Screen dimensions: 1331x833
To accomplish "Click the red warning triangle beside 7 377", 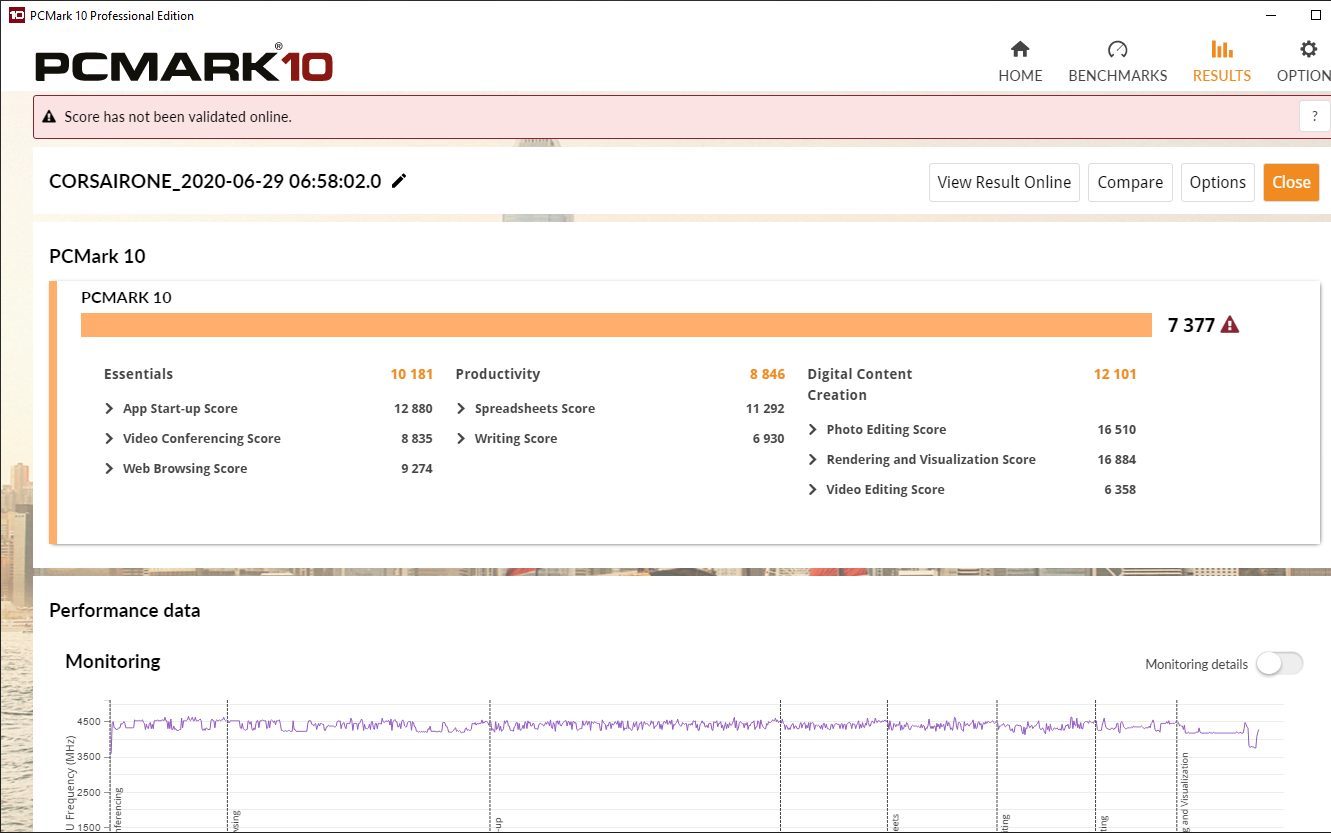I will coord(1230,325).
